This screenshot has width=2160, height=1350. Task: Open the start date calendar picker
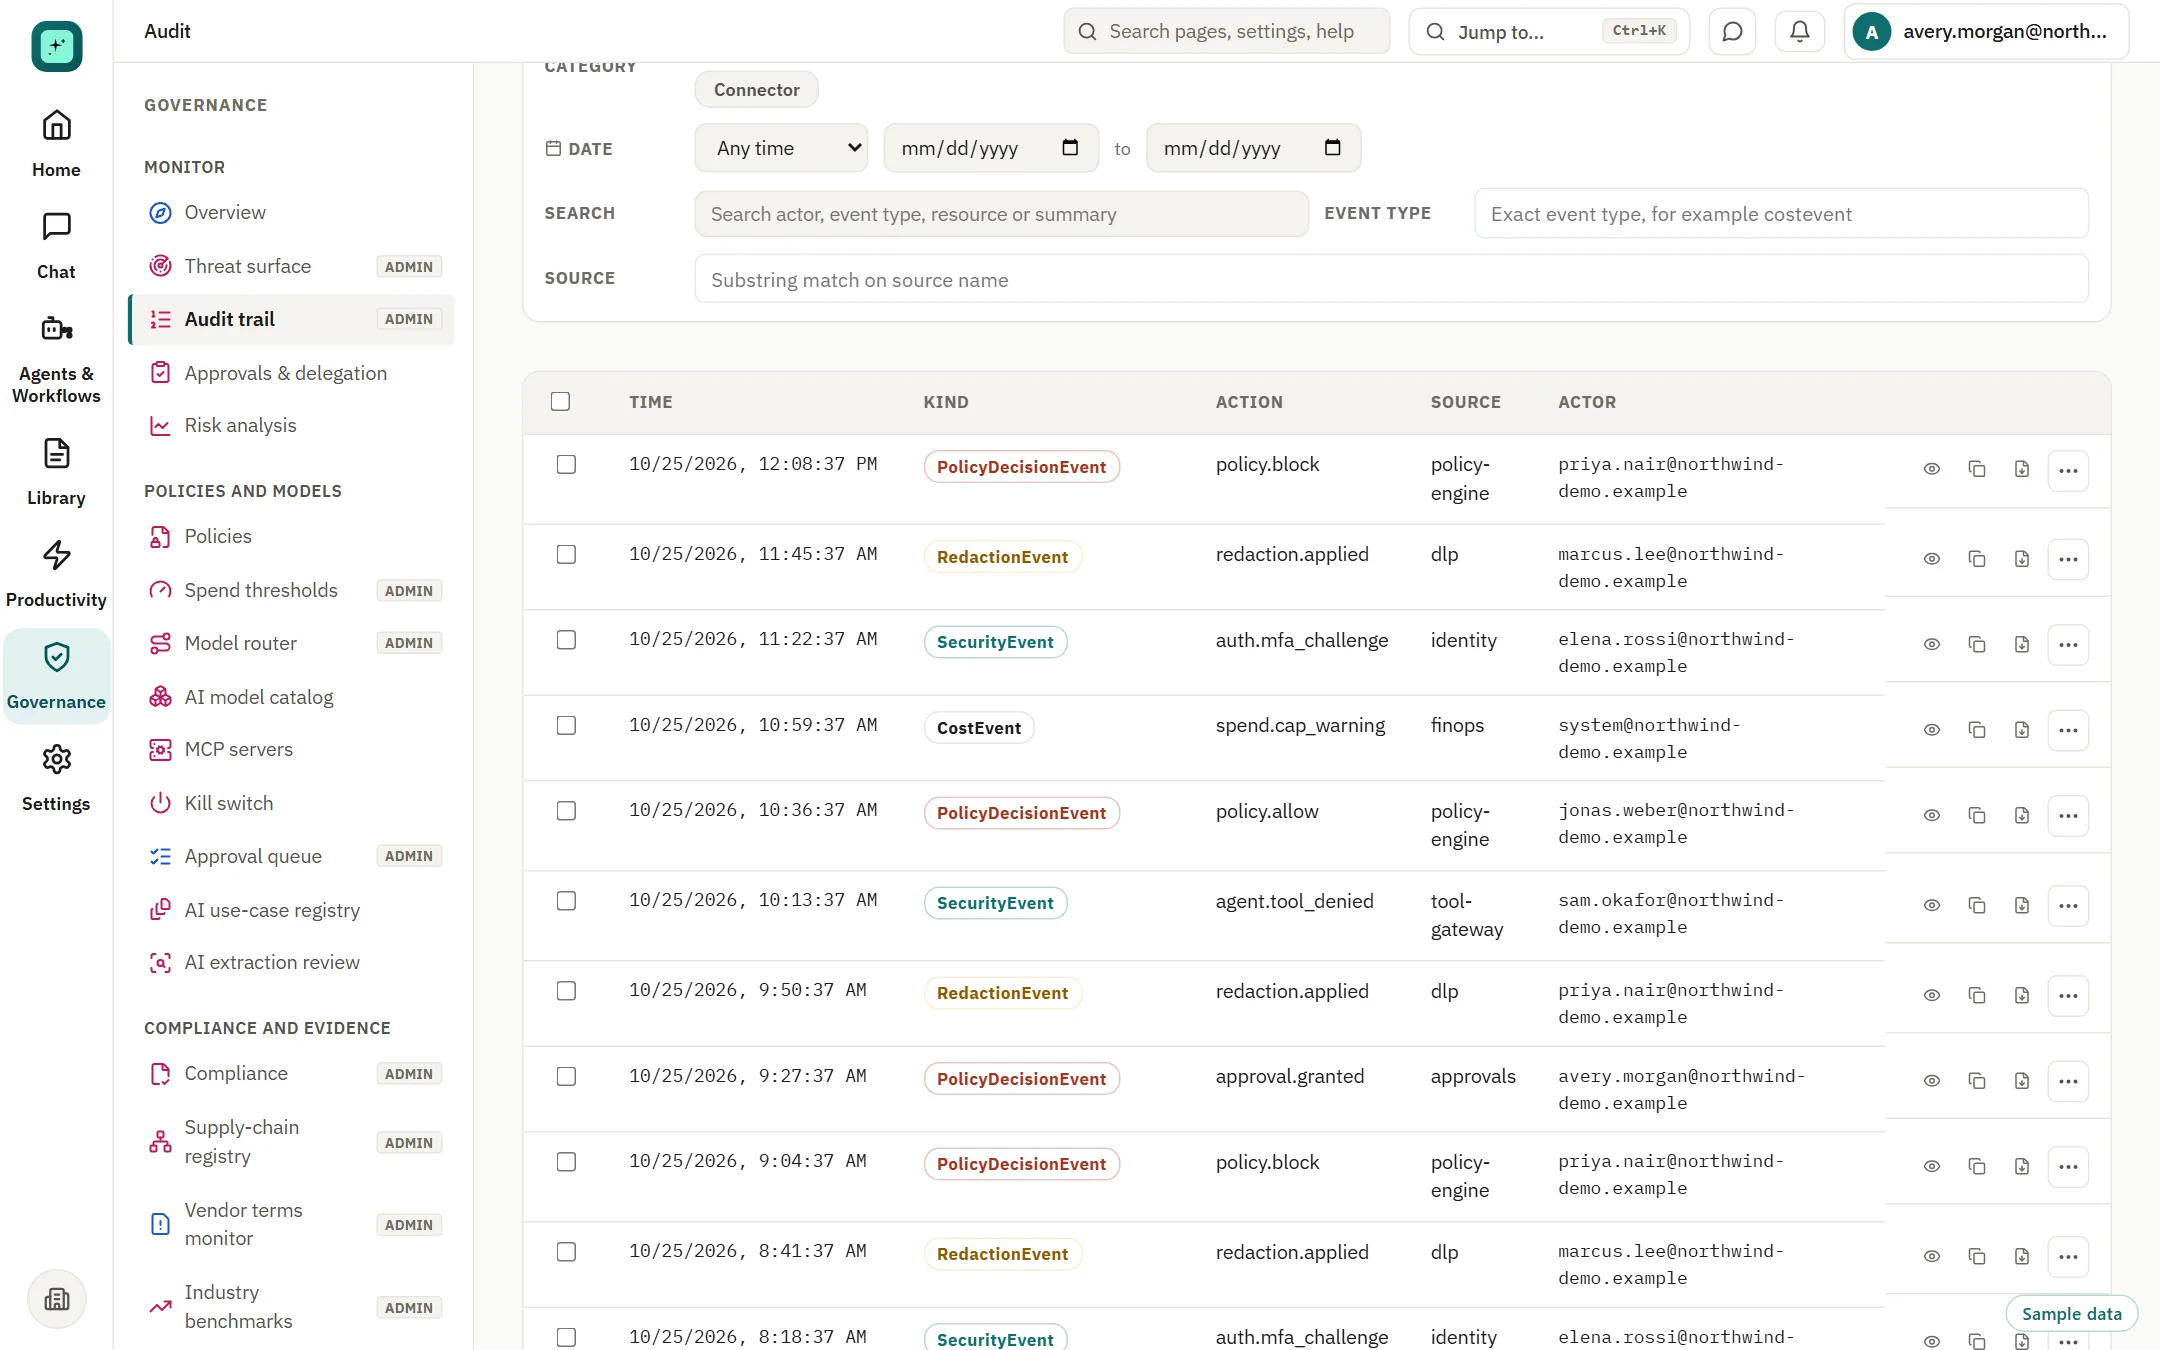click(x=1070, y=148)
